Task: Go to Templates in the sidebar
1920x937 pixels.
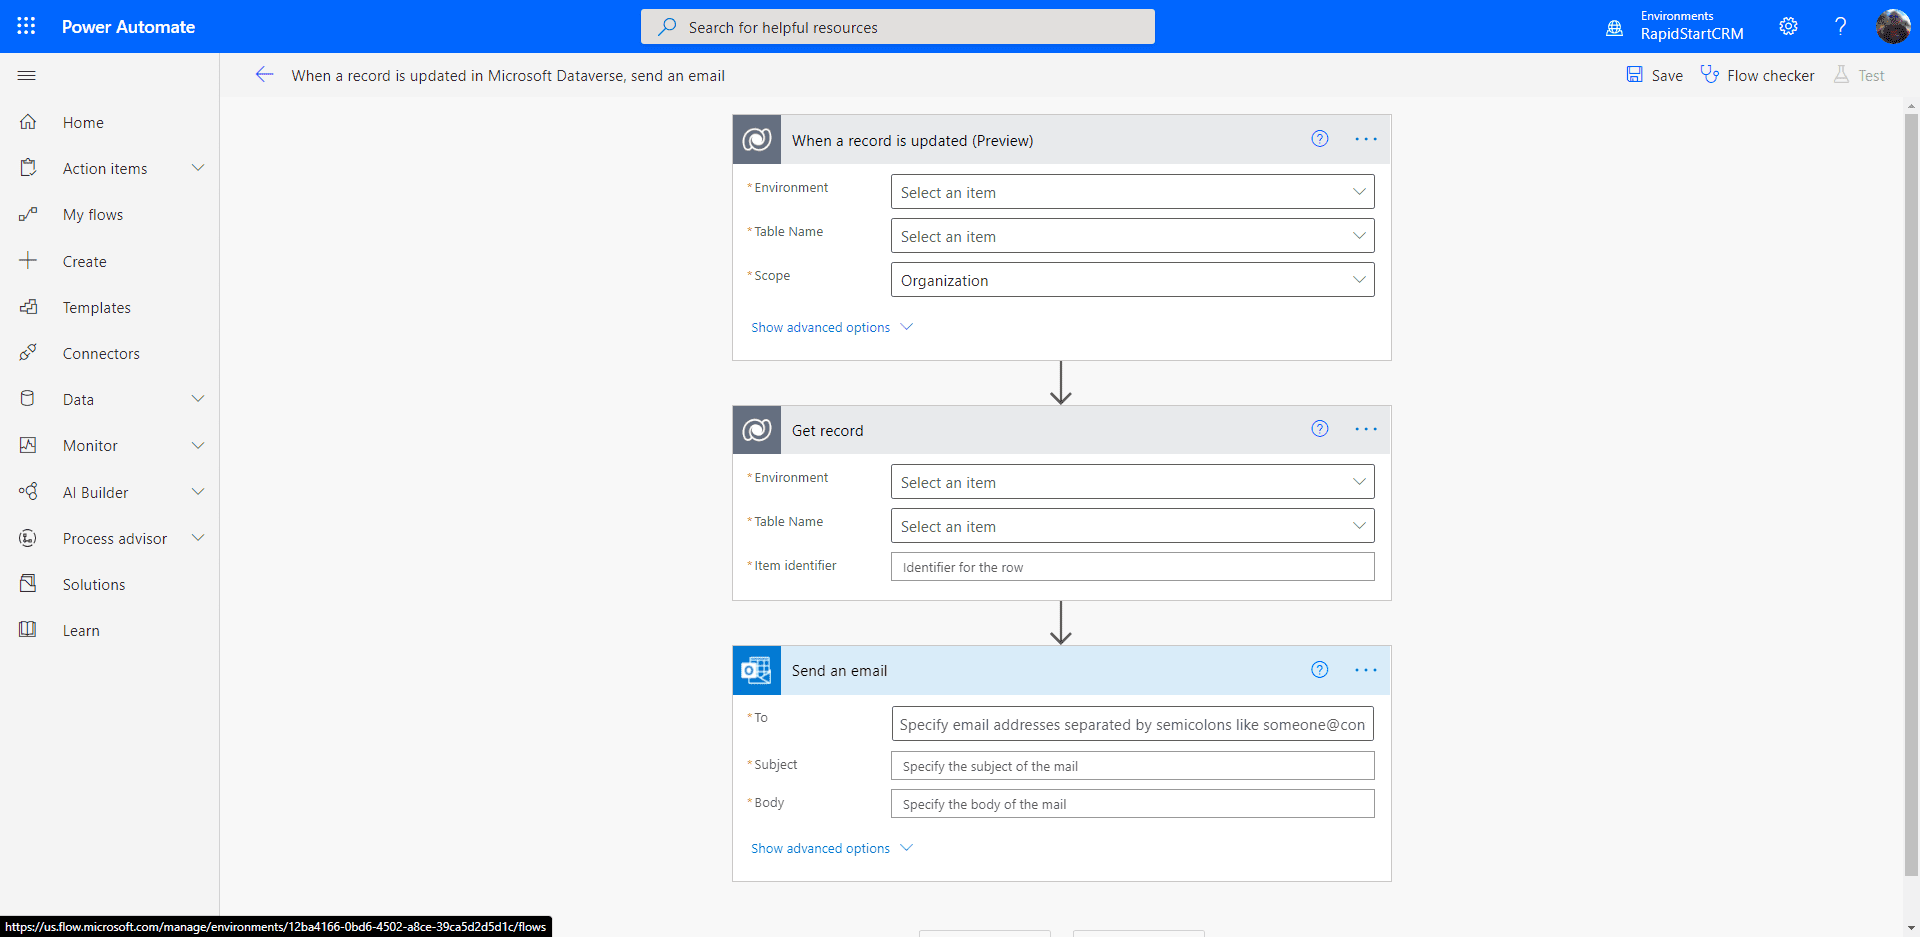Action: [x=97, y=307]
